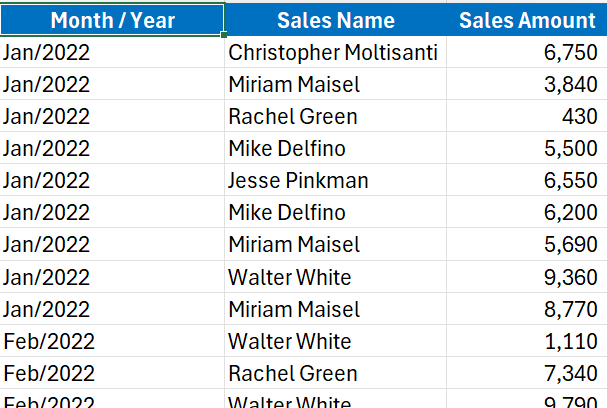
Task: Select the "Month / Year" header cell
Action: (112, 20)
